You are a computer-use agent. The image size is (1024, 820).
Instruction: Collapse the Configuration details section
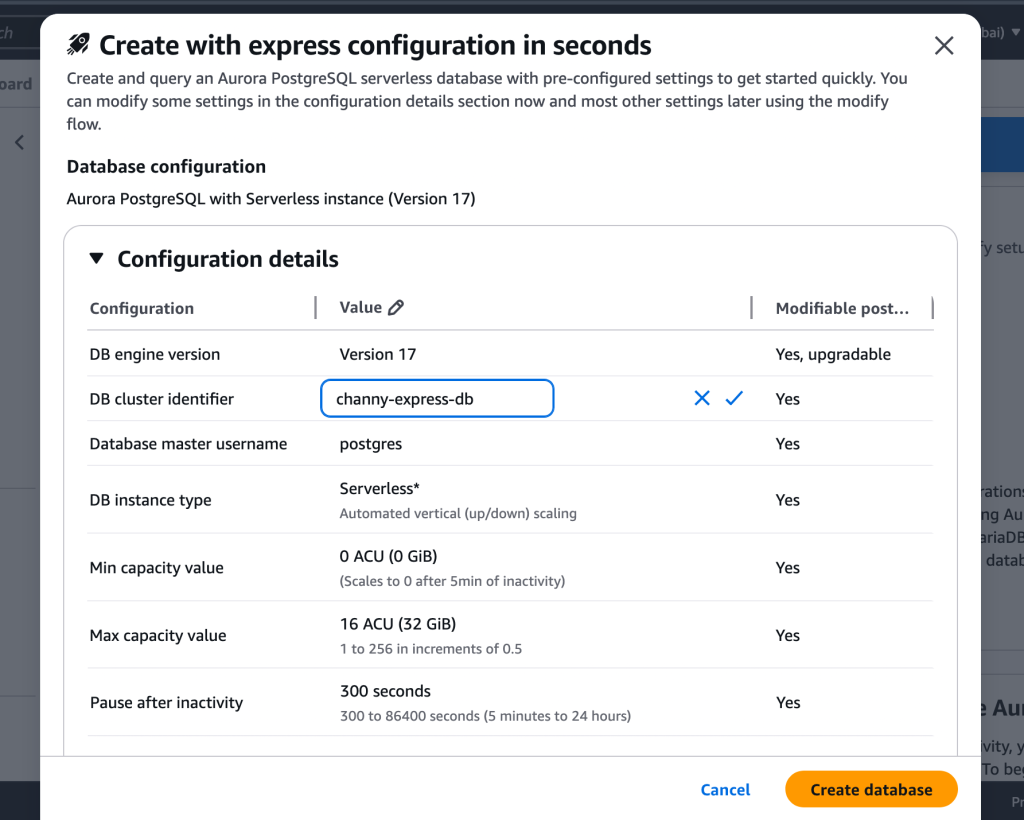(96, 258)
